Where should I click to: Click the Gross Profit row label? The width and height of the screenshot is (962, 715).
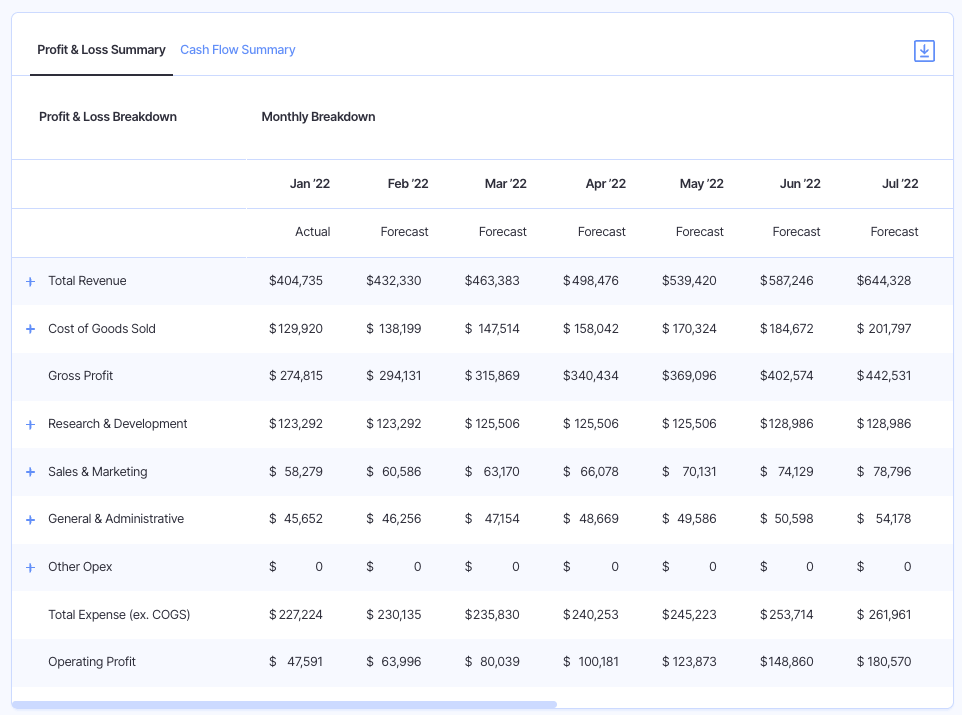(80, 376)
